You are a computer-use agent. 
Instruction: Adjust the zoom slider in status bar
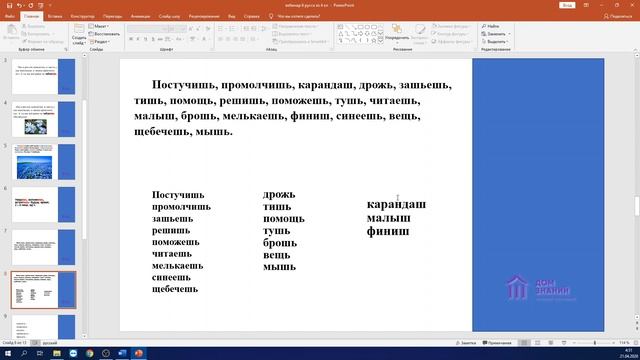tap(595, 343)
